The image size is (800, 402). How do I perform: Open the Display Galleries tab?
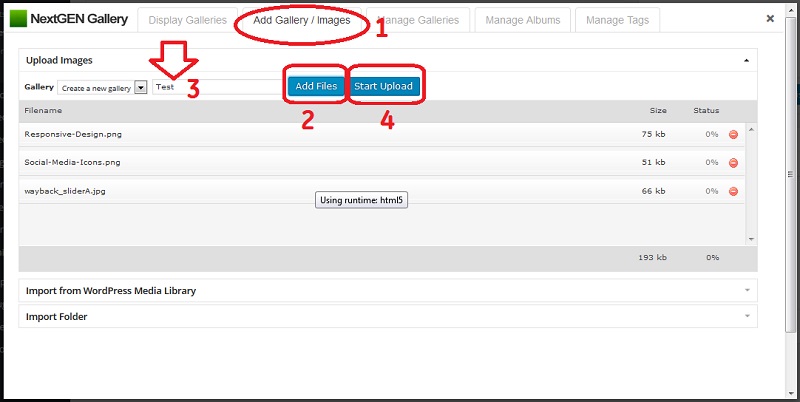[188, 20]
